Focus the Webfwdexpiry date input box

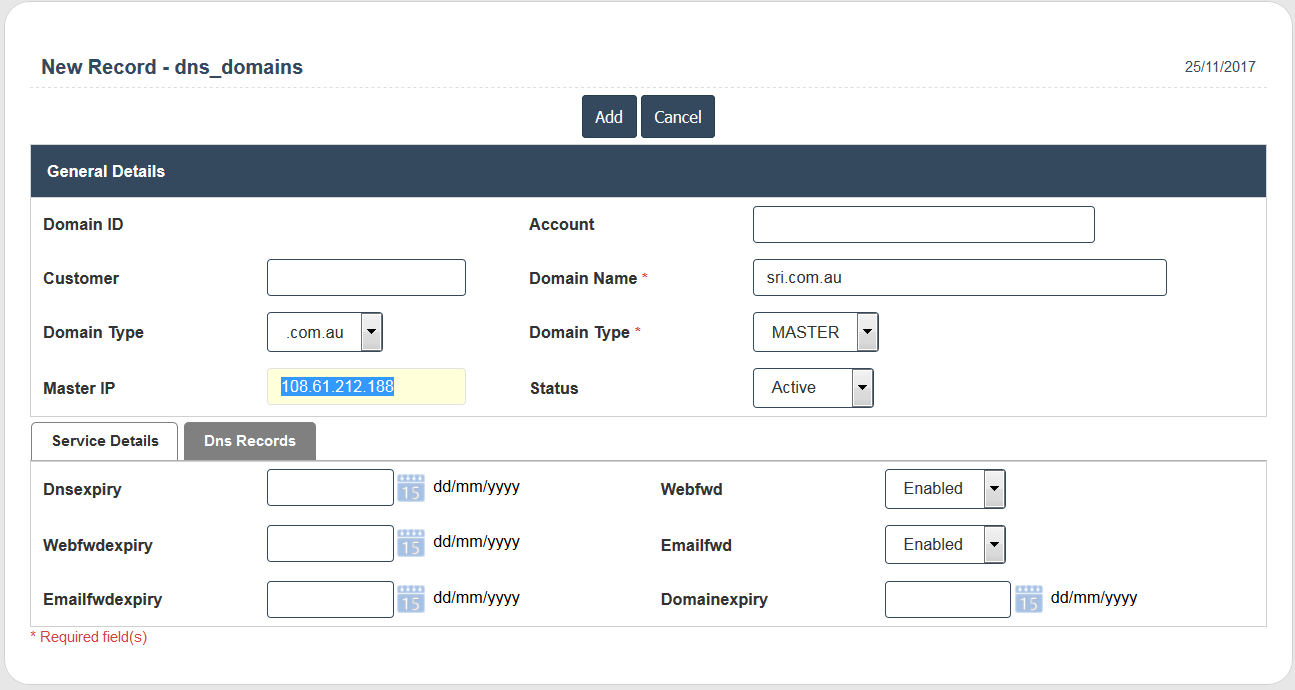point(330,544)
